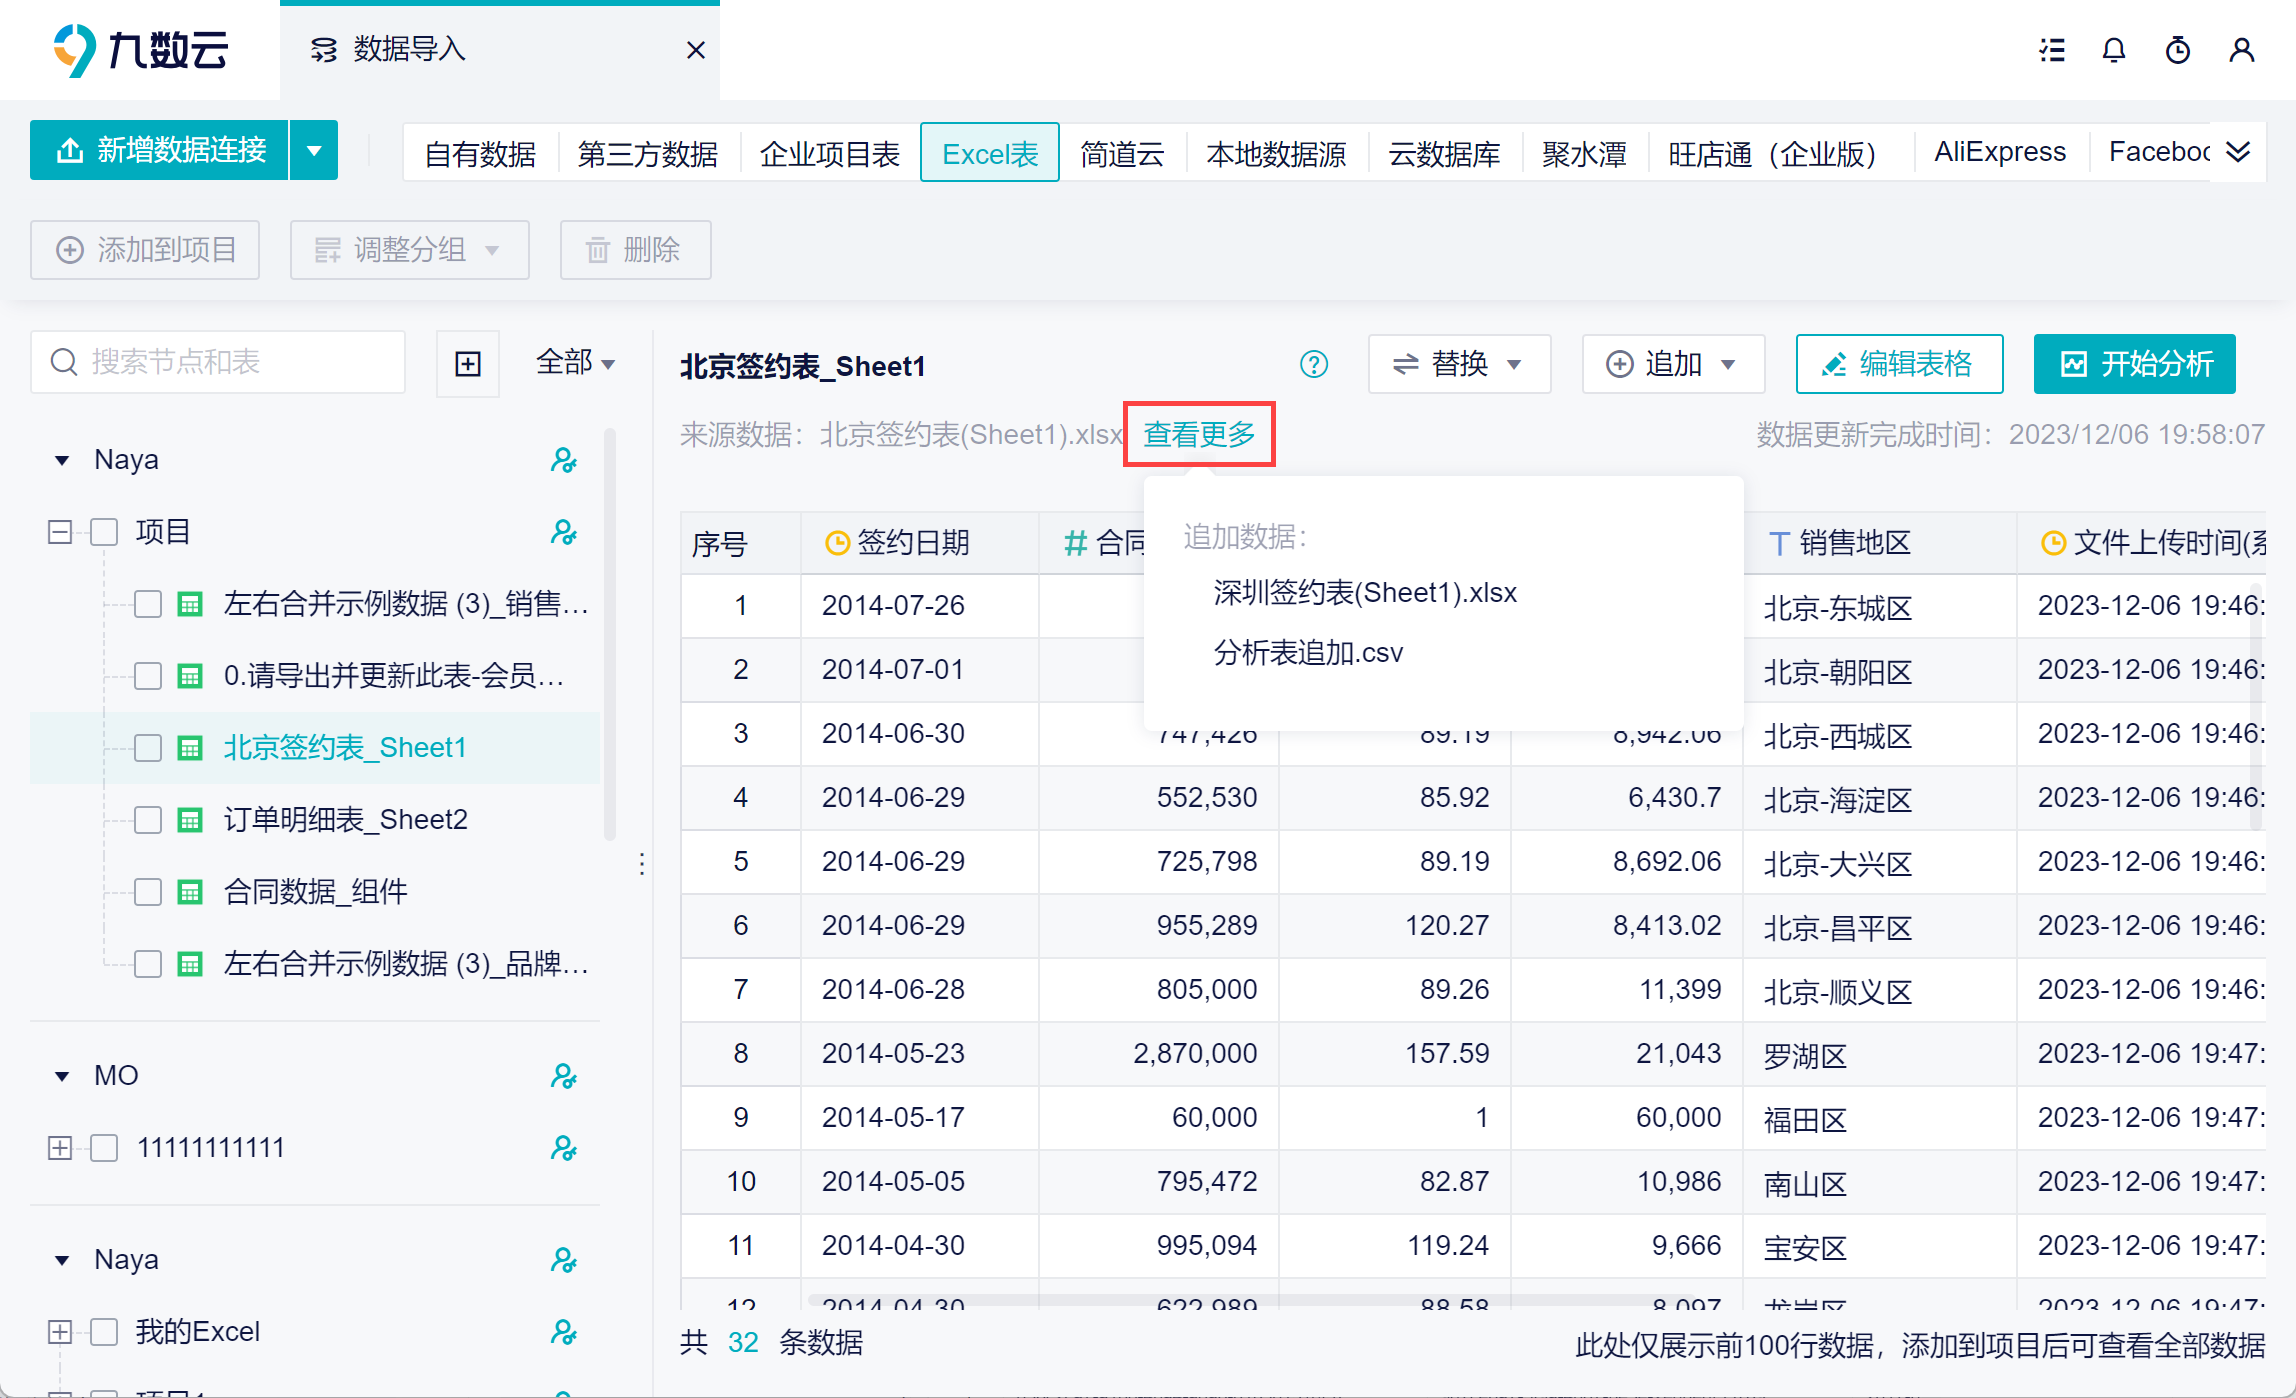Image resolution: width=2296 pixels, height=1398 pixels.
Task: Tick the 合同数据_组件 checkbox
Action: tap(148, 892)
